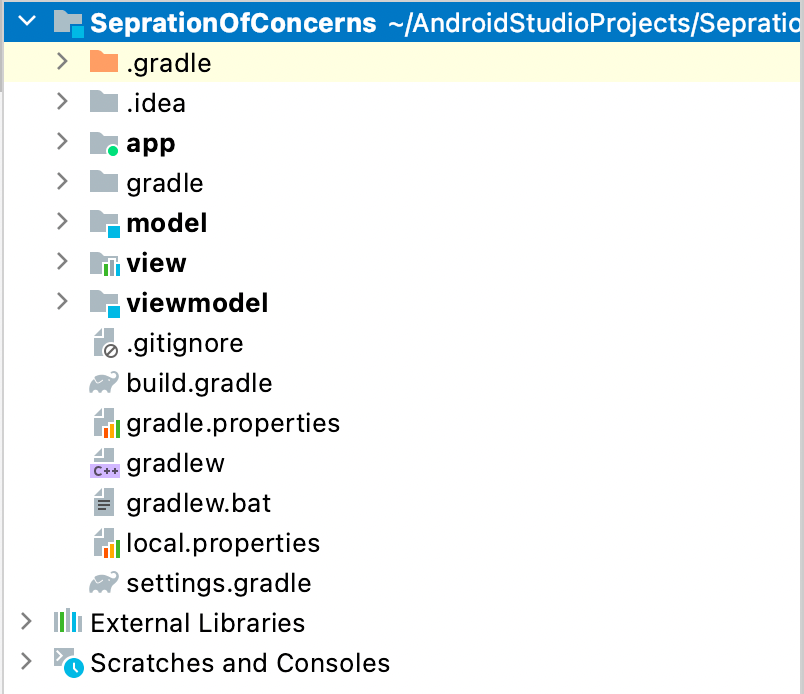Expand the External Libraries node

tap(26, 622)
